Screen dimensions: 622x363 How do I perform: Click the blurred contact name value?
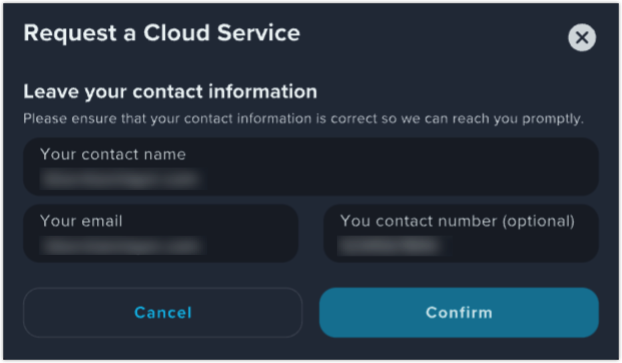pos(121,179)
